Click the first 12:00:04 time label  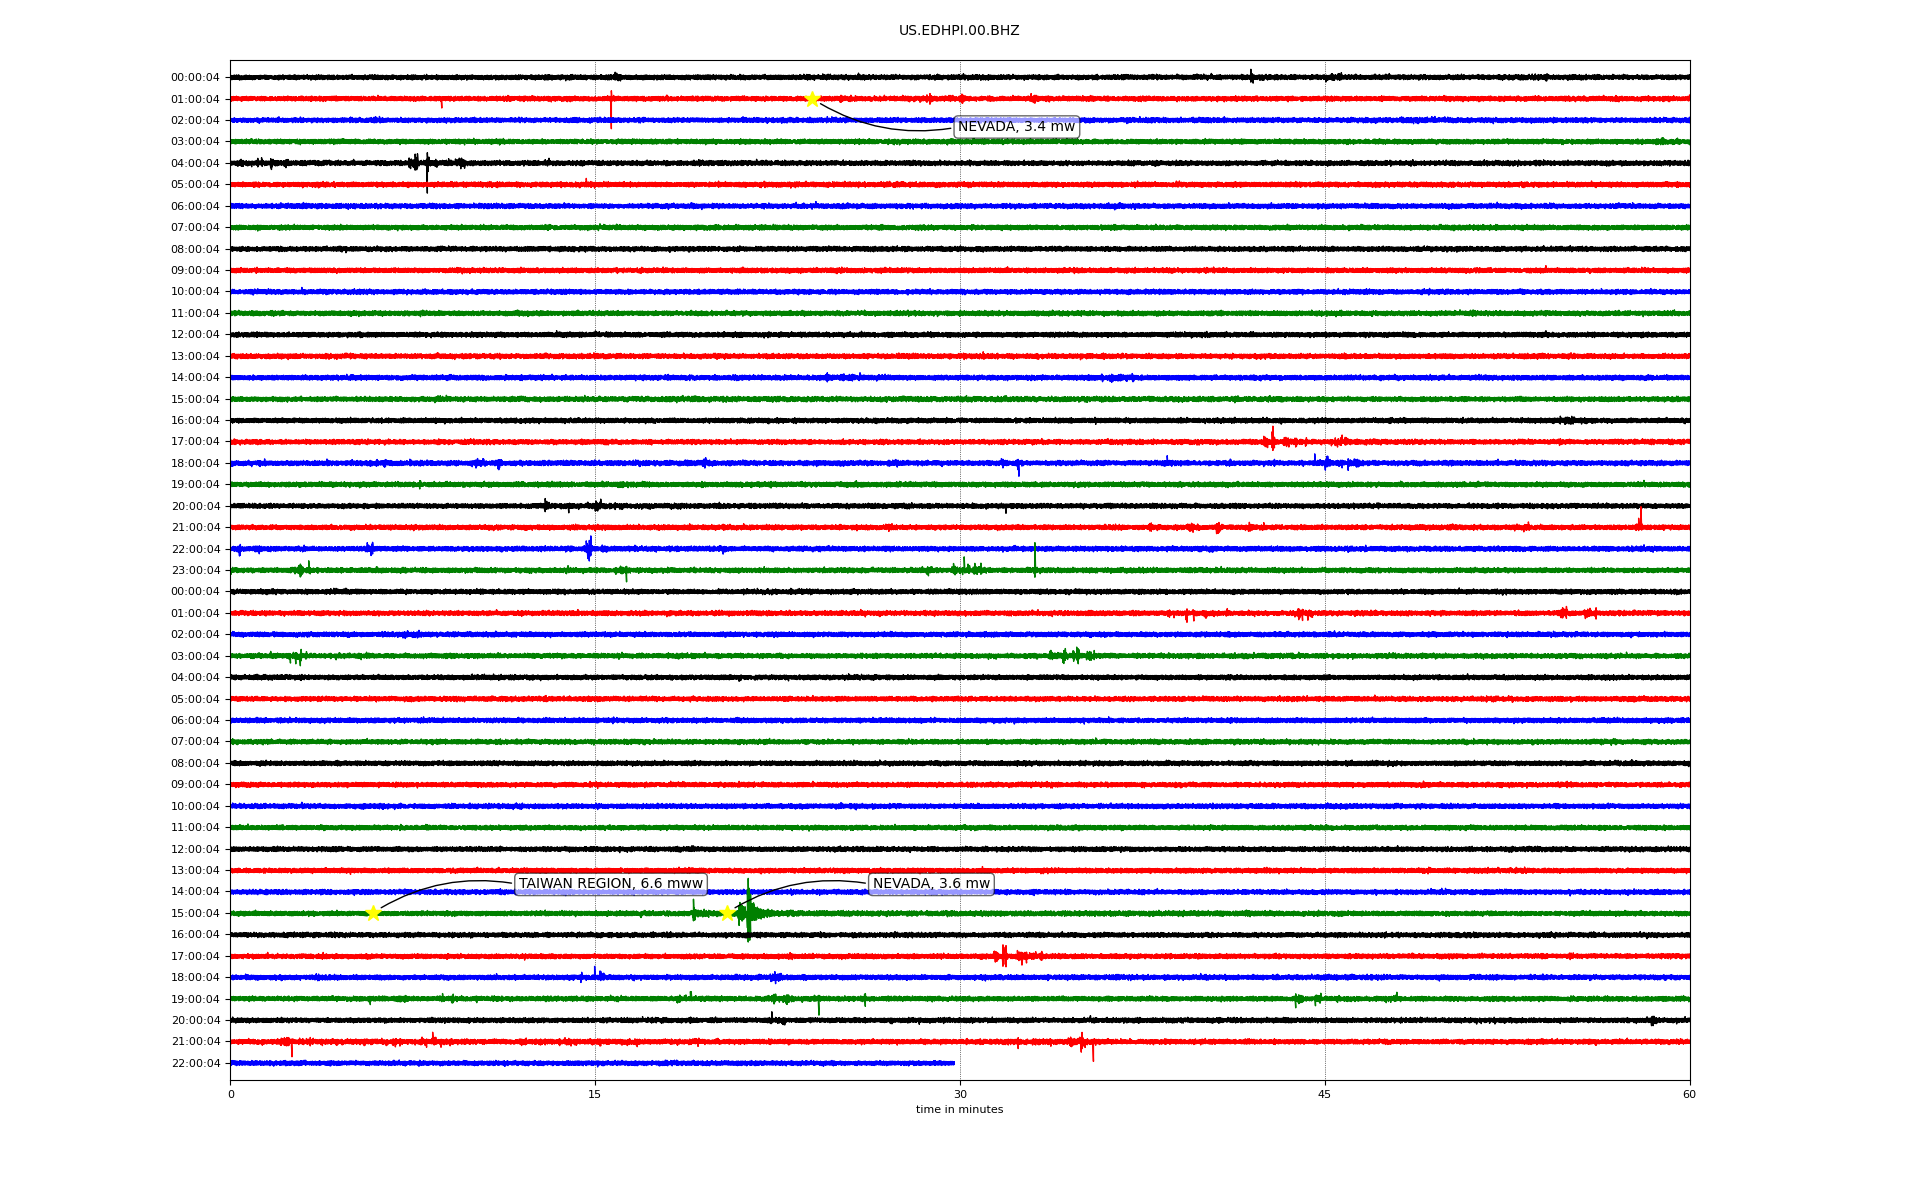tap(195, 335)
